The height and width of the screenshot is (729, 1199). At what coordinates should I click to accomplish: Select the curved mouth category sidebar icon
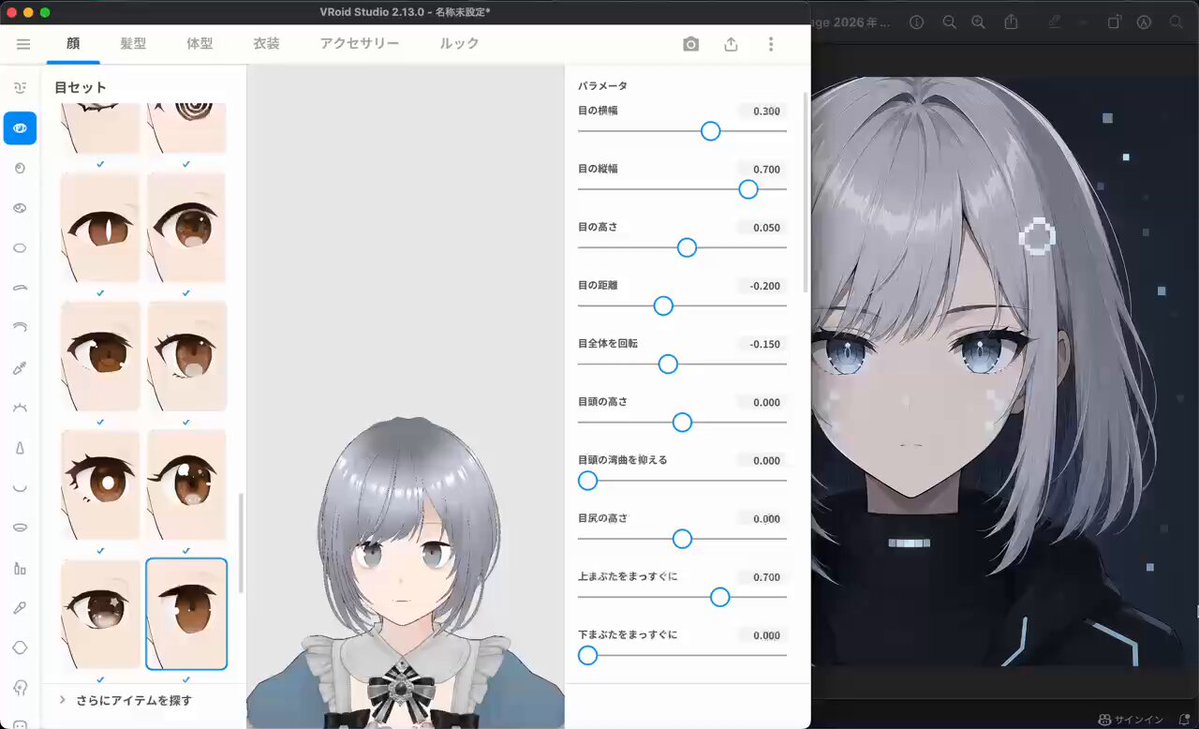pyautogui.click(x=20, y=487)
